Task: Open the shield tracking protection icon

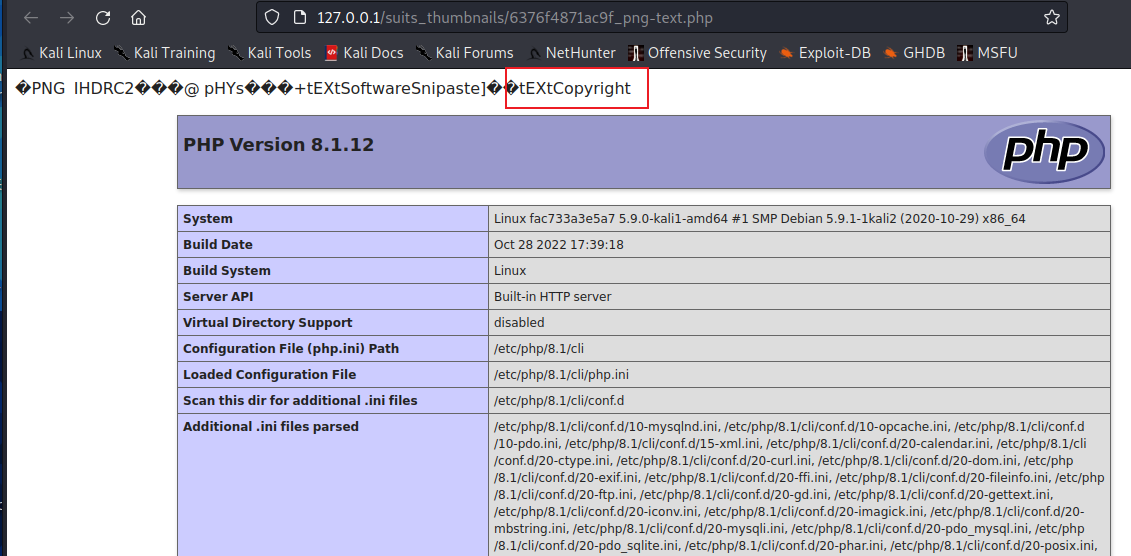Action: tap(271, 17)
